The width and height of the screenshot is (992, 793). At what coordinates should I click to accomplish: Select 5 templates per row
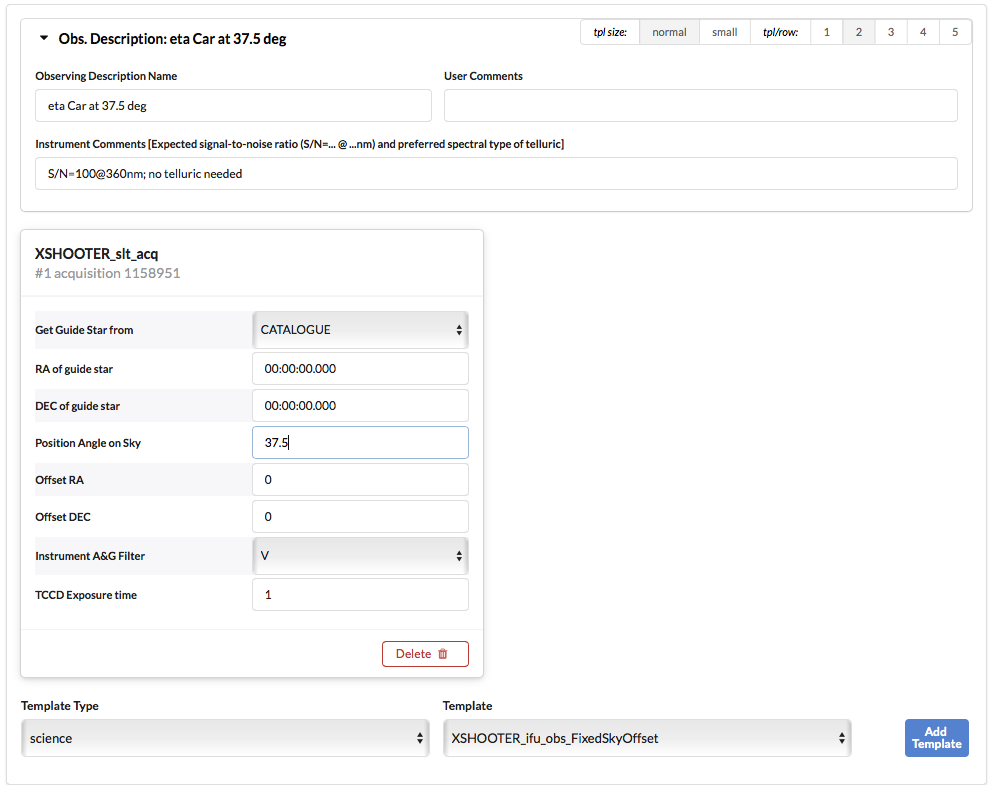954,32
